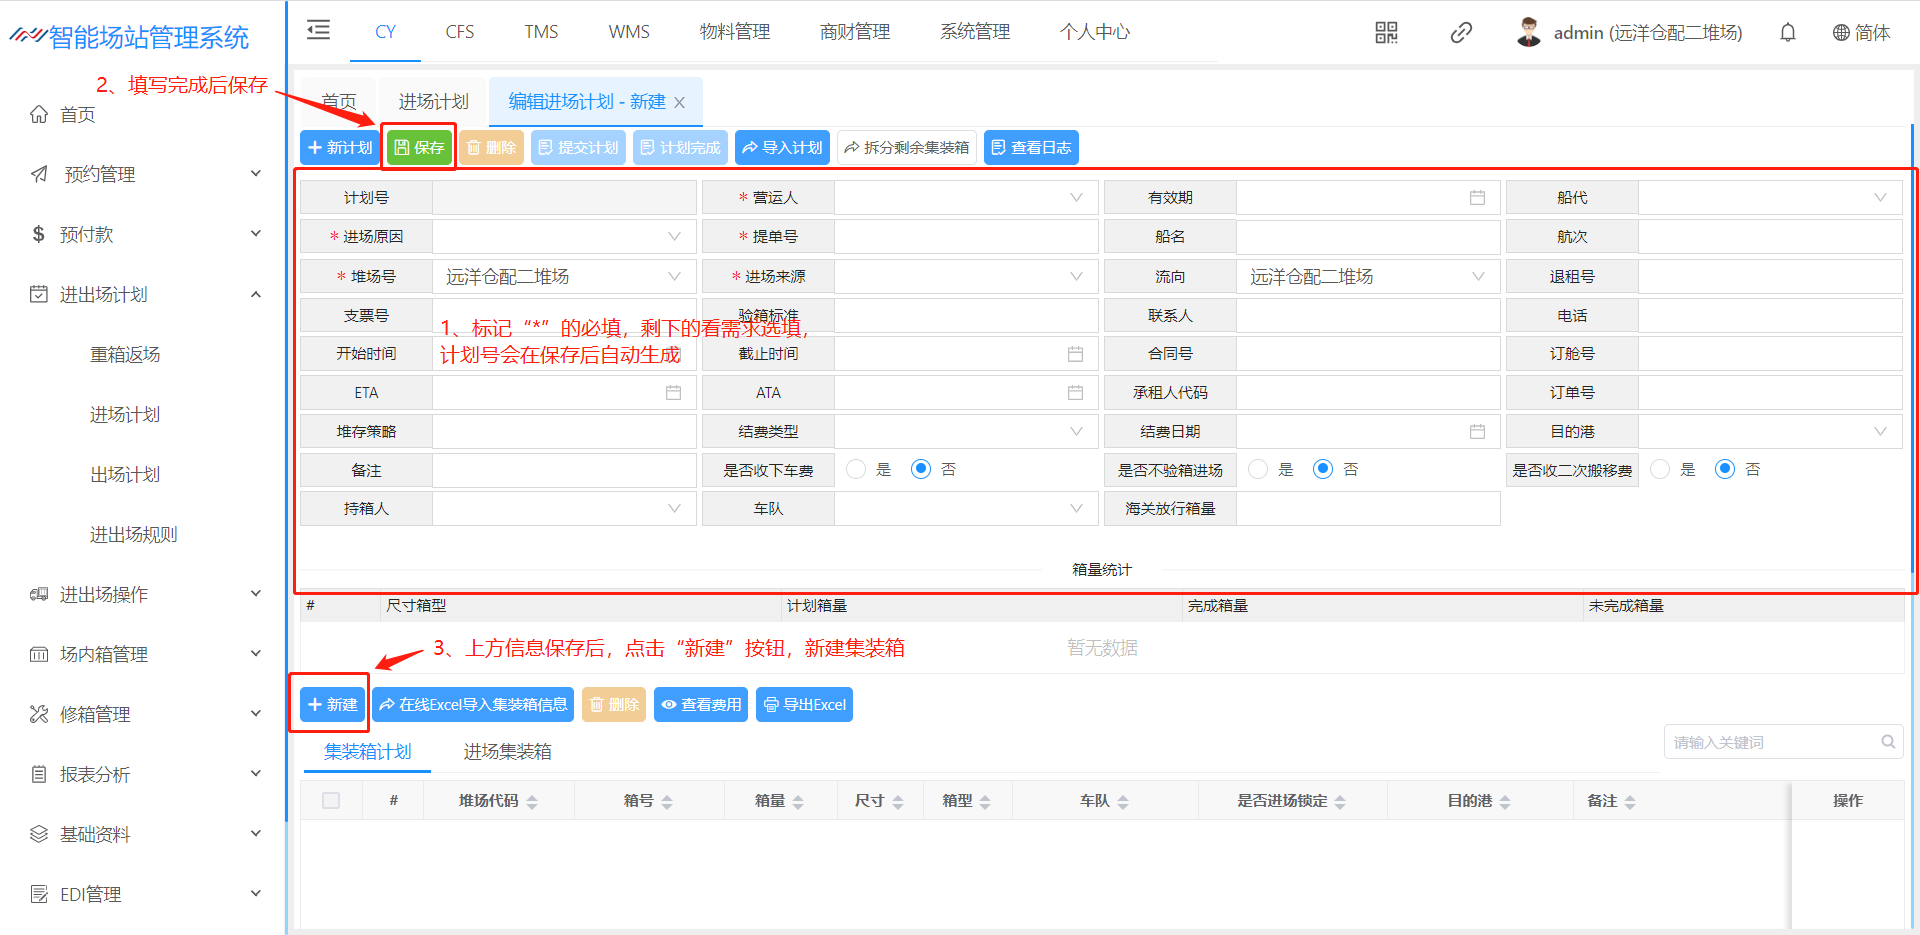Open calendar icon in 有效期 field
This screenshot has width=1920, height=935.
1477,198
